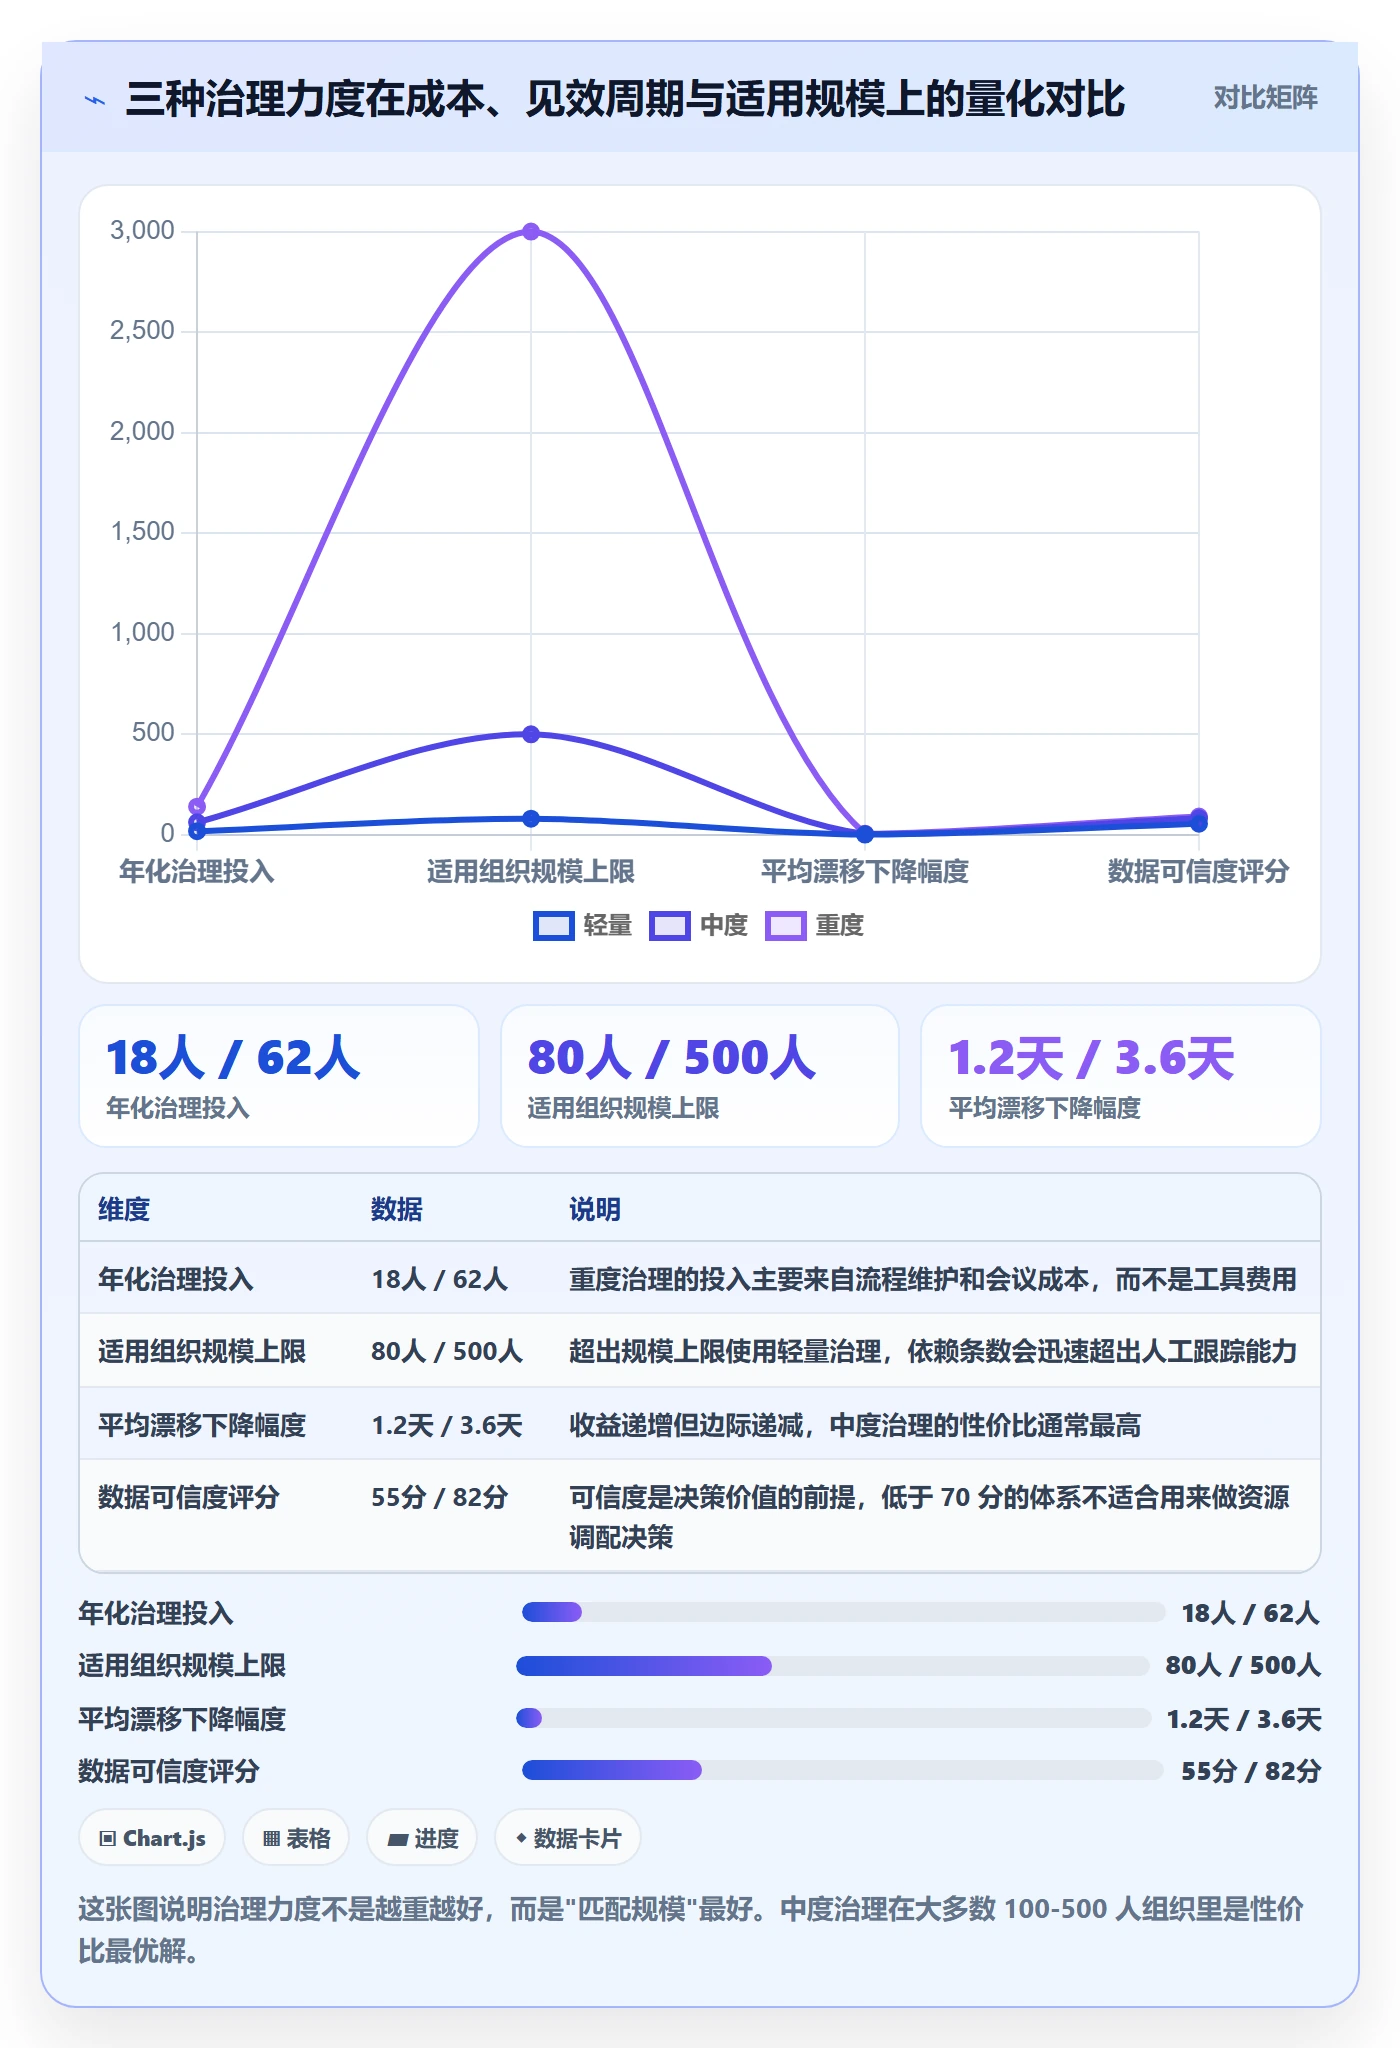Click the description starting 超出规模上限使用轻量治理
The width and height of the screenshot is (1400, 2048).
tap(933, 1352)
